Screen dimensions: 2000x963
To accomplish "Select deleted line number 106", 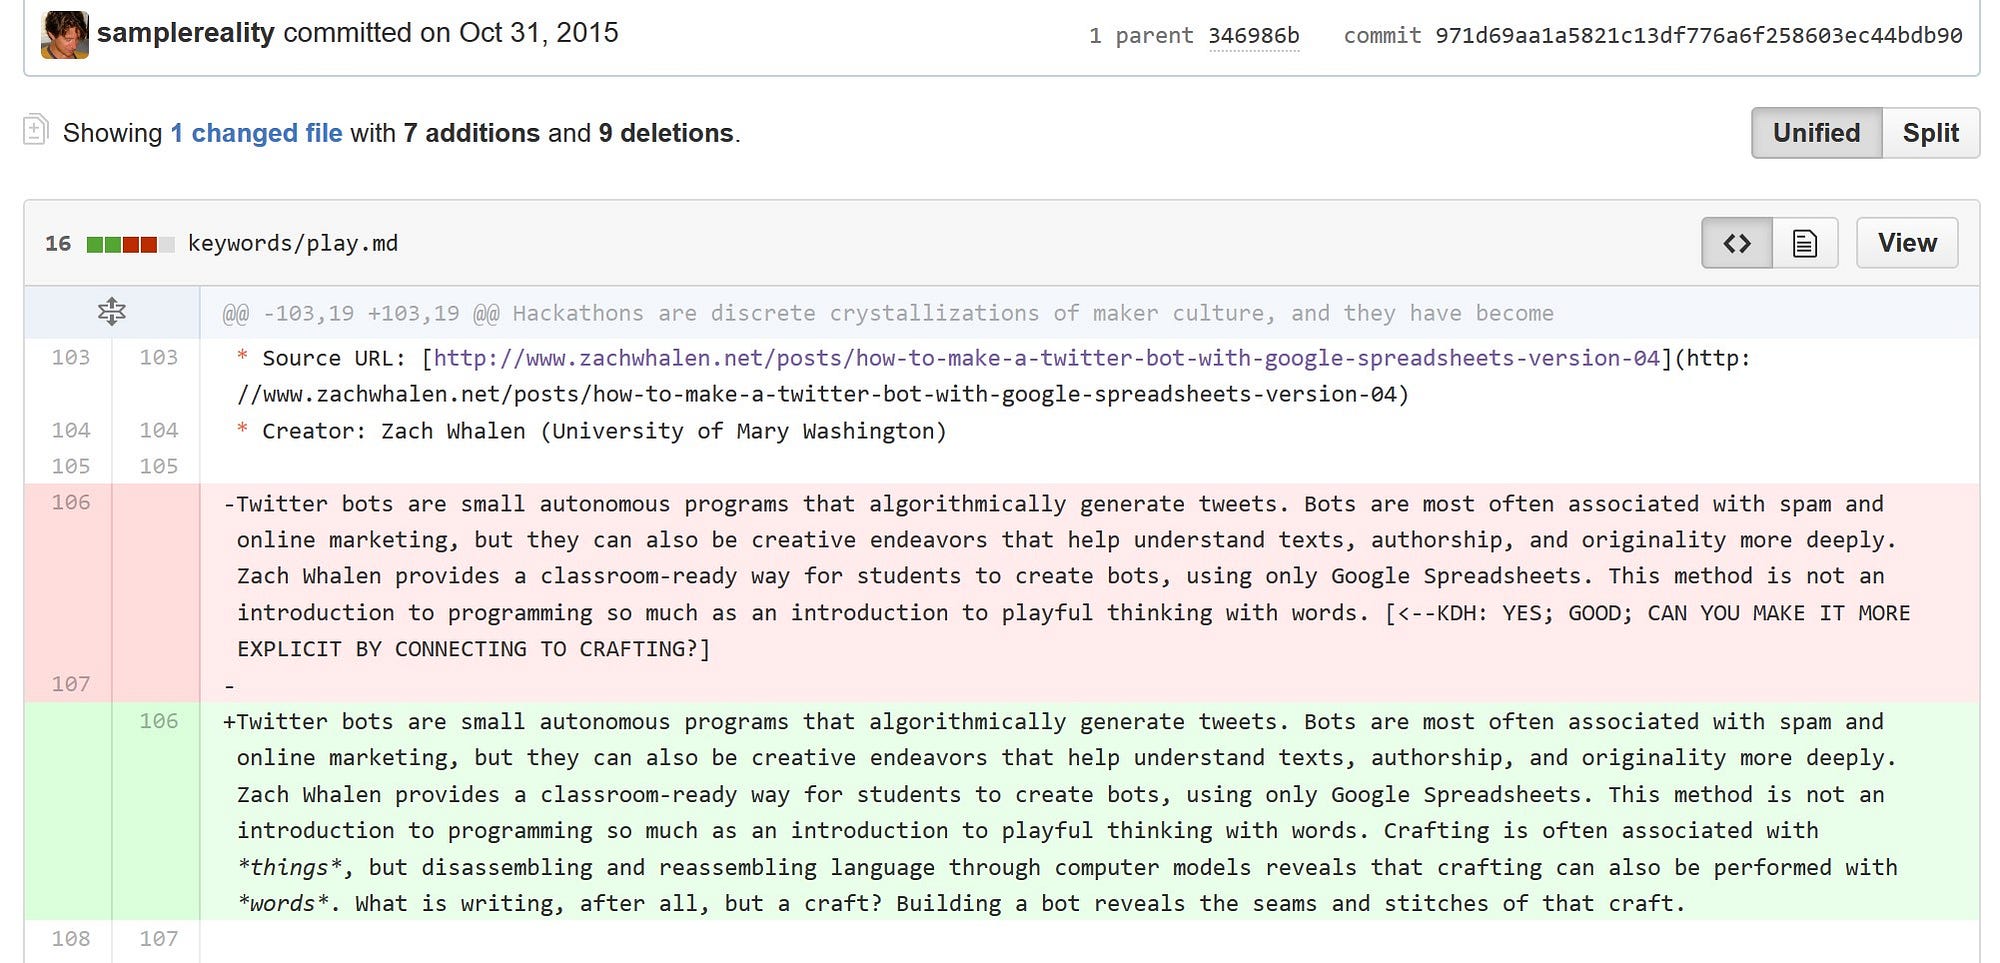I will (x=70, y=503).
